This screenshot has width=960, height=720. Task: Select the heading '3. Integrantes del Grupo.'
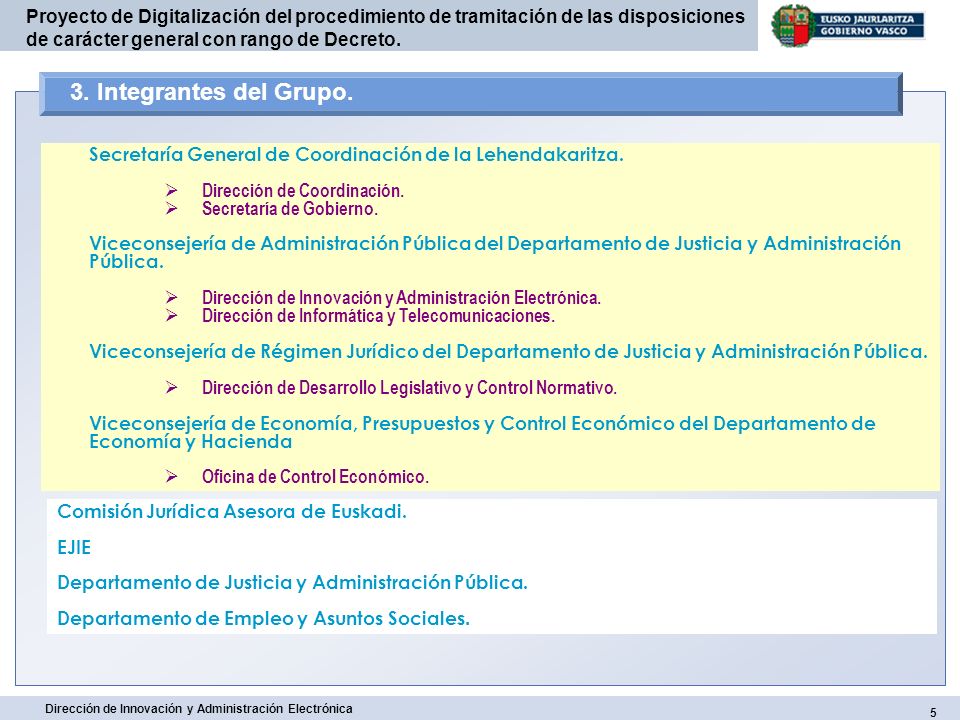pos(211,92)
